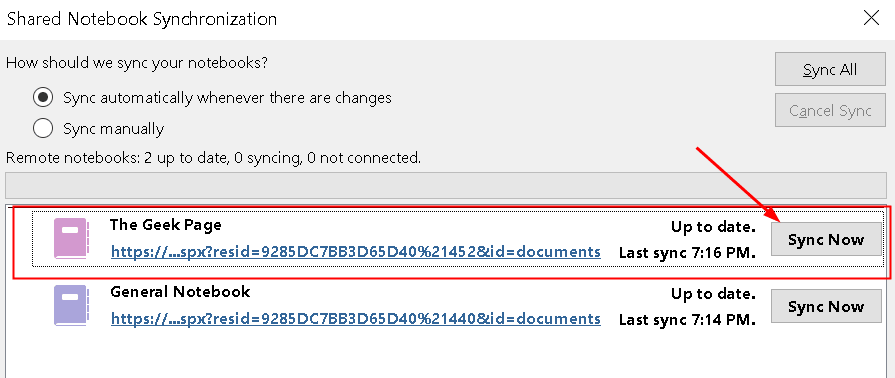The height and width of the screenshot is (378, 895).
Task: Click the Sync All button
Action: coord(829,70)
